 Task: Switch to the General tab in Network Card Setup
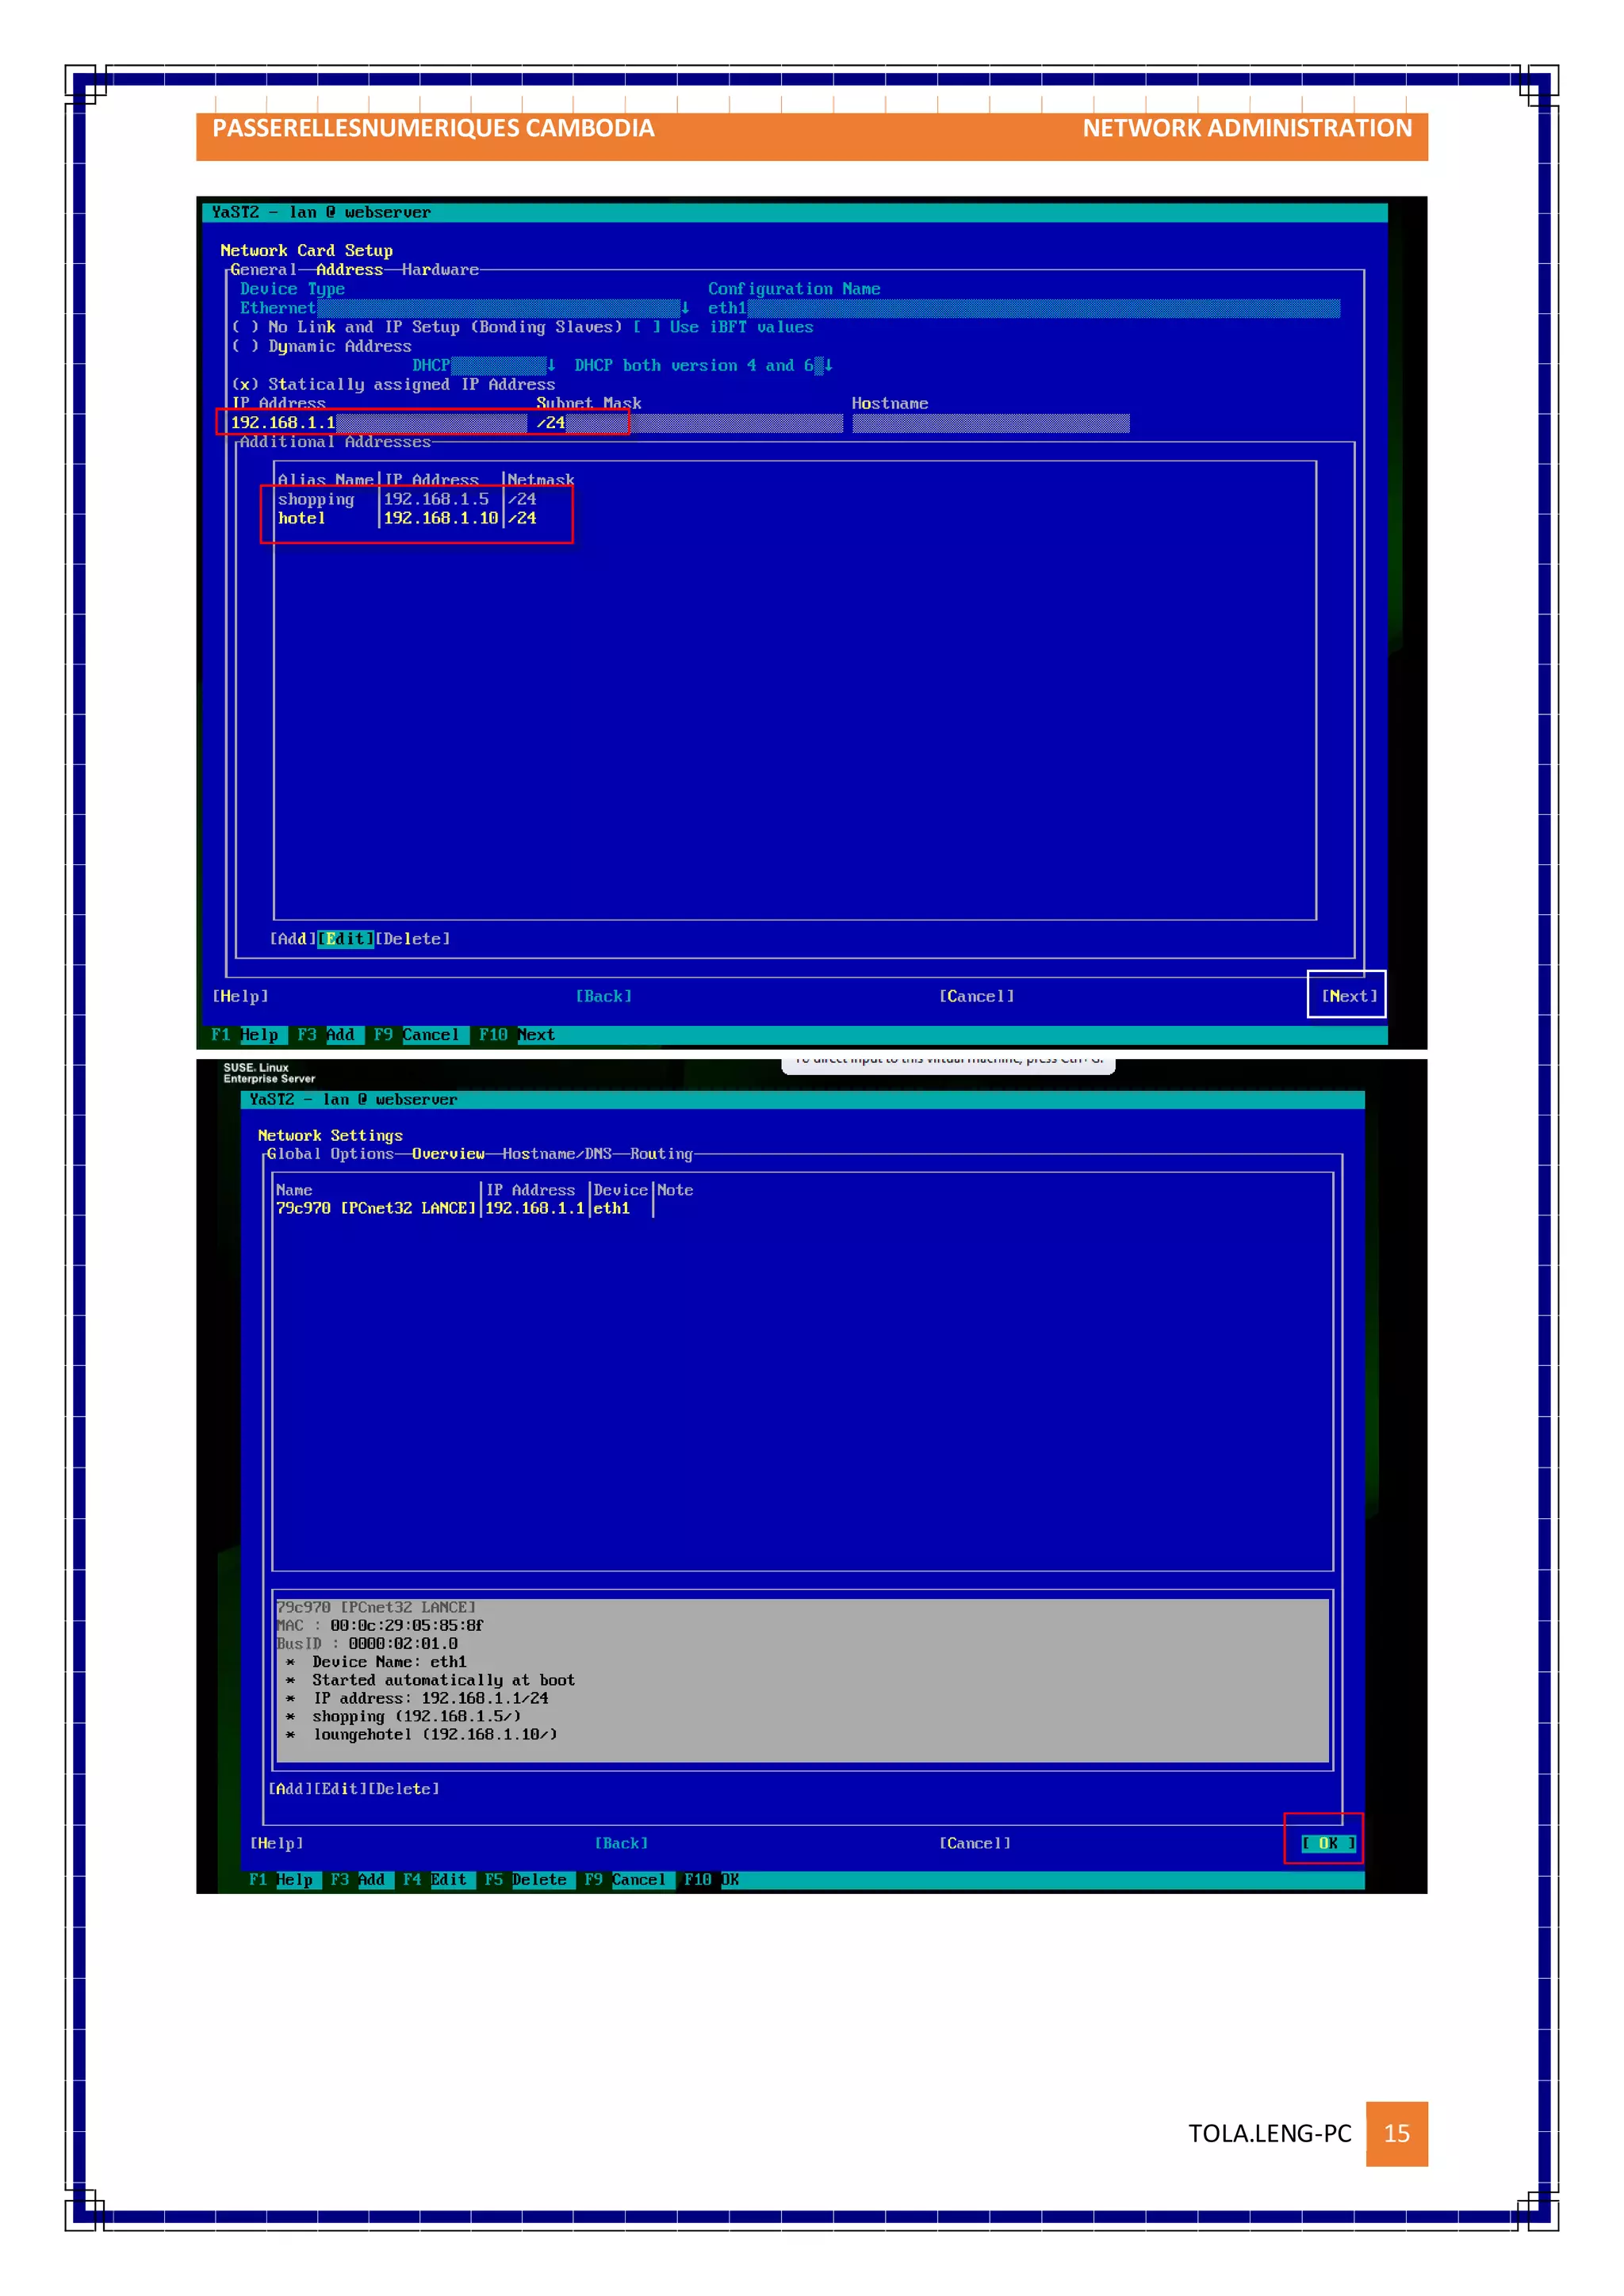[x=263, y=270]
